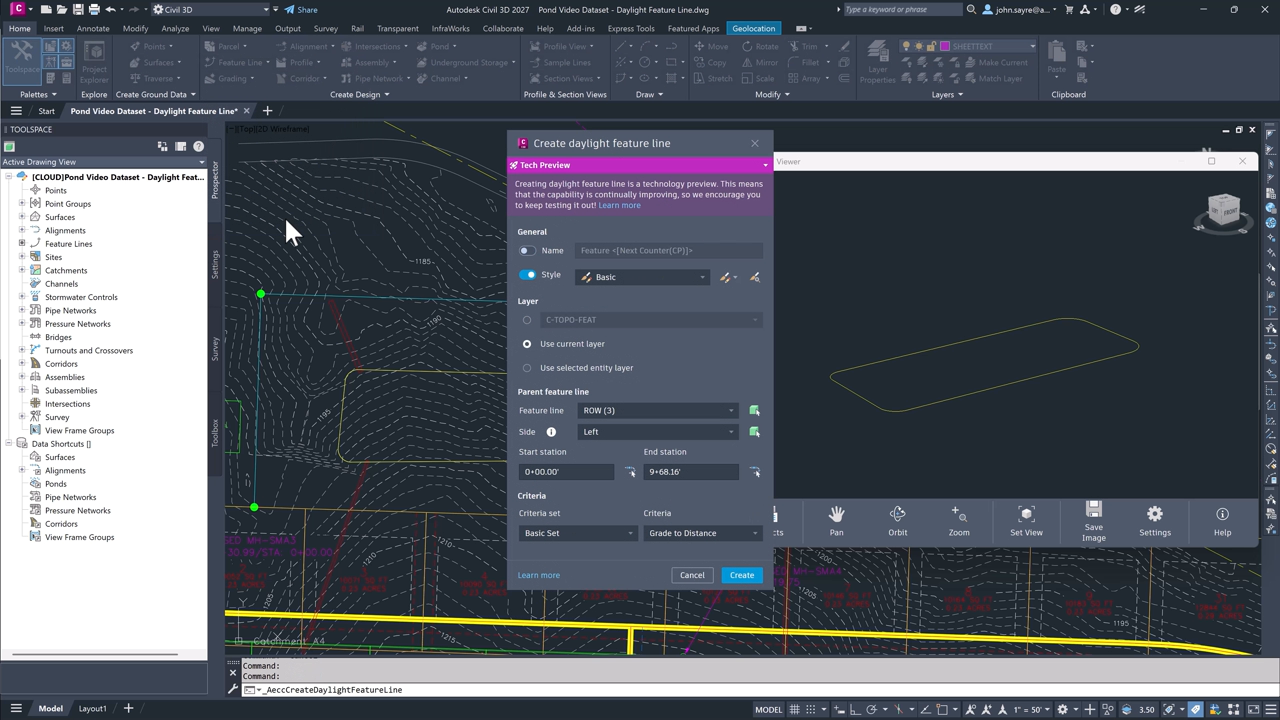Open the Civil 3D workspace dropdown
Viewport: 1280px width, 720px height.
coord(211,10)
